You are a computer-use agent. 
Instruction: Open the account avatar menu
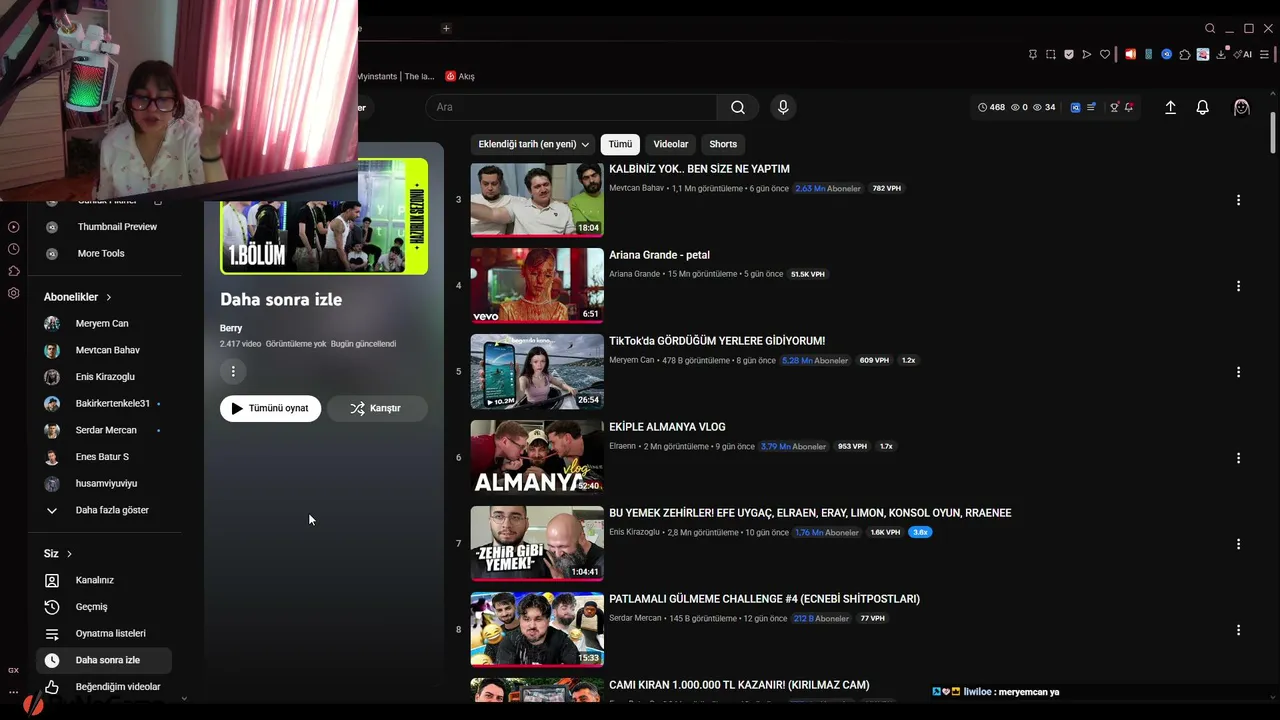(1242, 107)
